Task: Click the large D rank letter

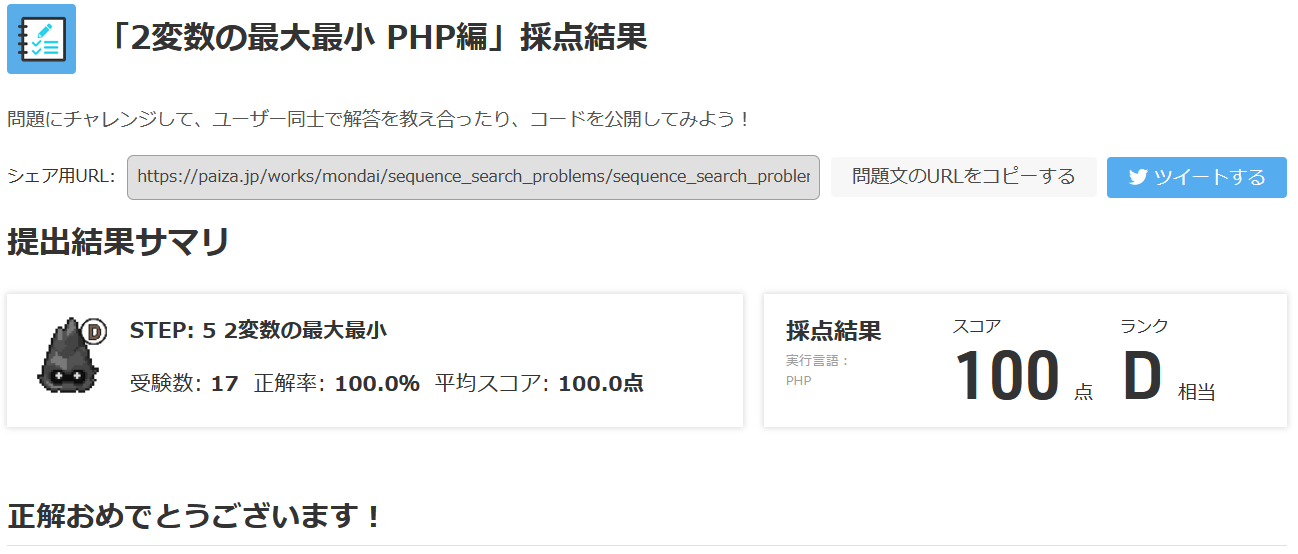Action: click(x=1142, y=377)
